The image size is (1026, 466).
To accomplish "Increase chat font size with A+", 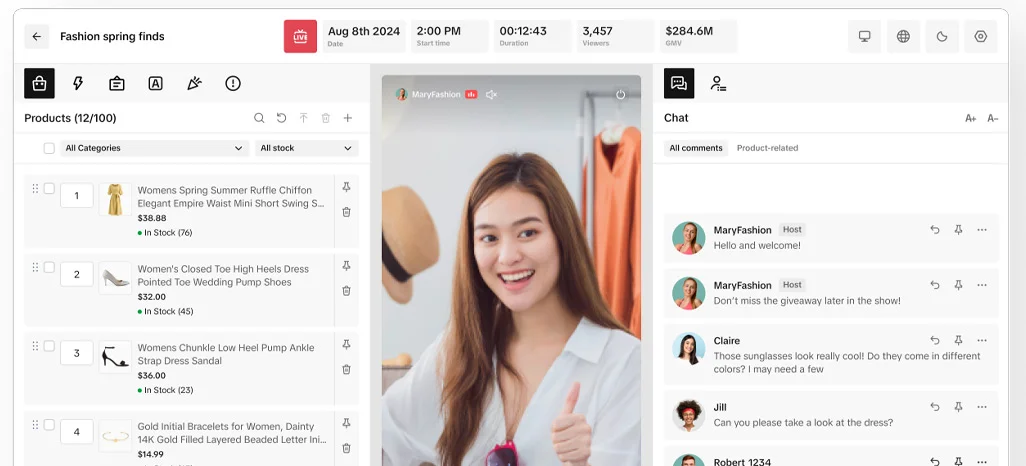I will pyautogui.click(x=970, y=118).
